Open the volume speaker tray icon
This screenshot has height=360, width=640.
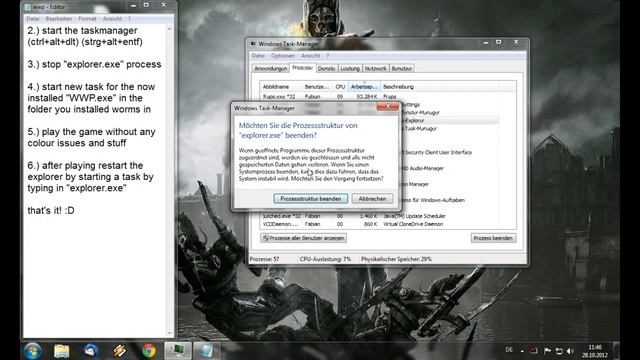pyautogui.click(x=570, y=351)
